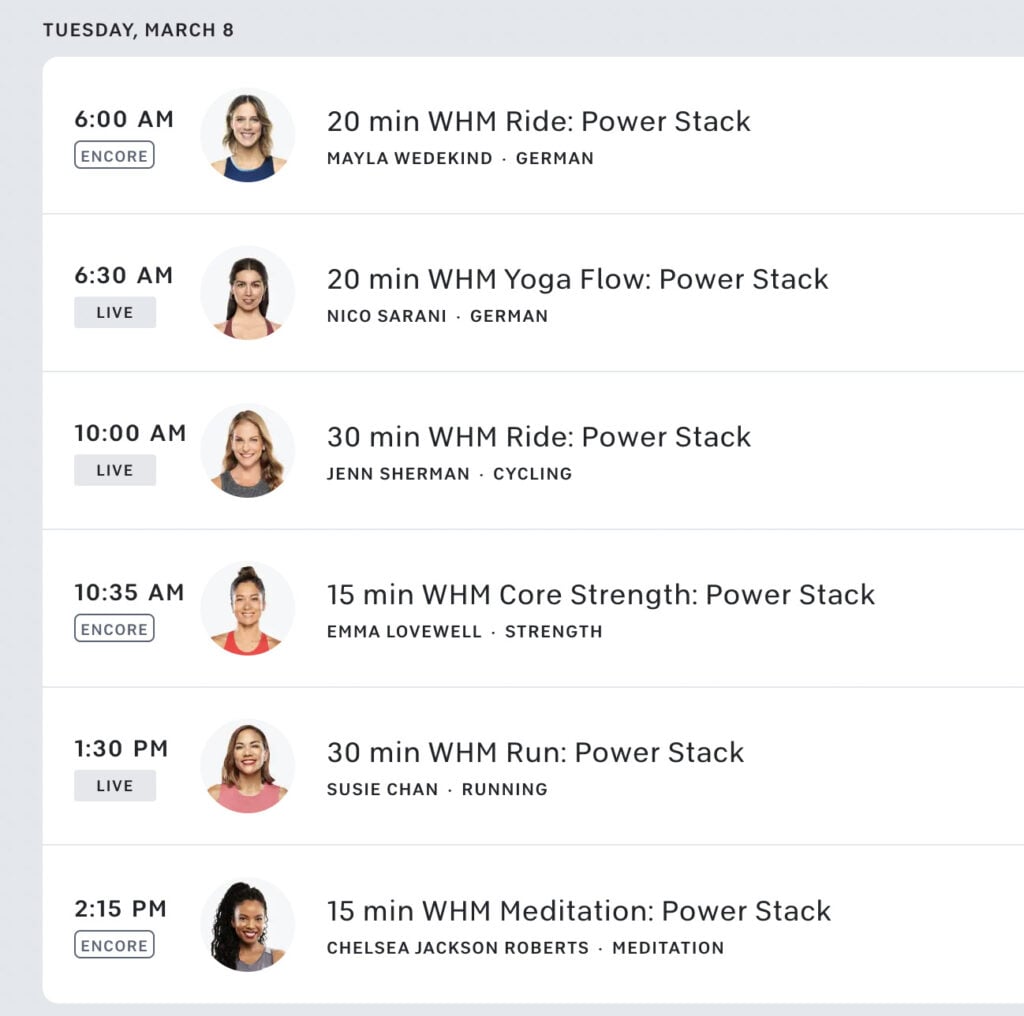Click Mayla Wedekind's instructor avatar
This screenshot has width=1024, height=1016.
click(x=248, y=135)
